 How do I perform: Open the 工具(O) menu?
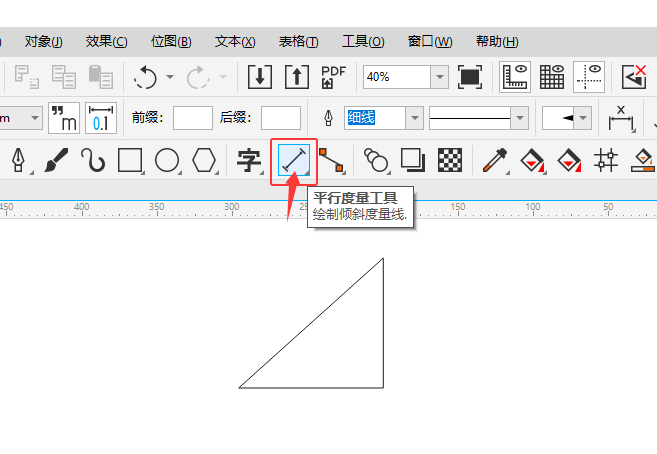tap(363, 41)
